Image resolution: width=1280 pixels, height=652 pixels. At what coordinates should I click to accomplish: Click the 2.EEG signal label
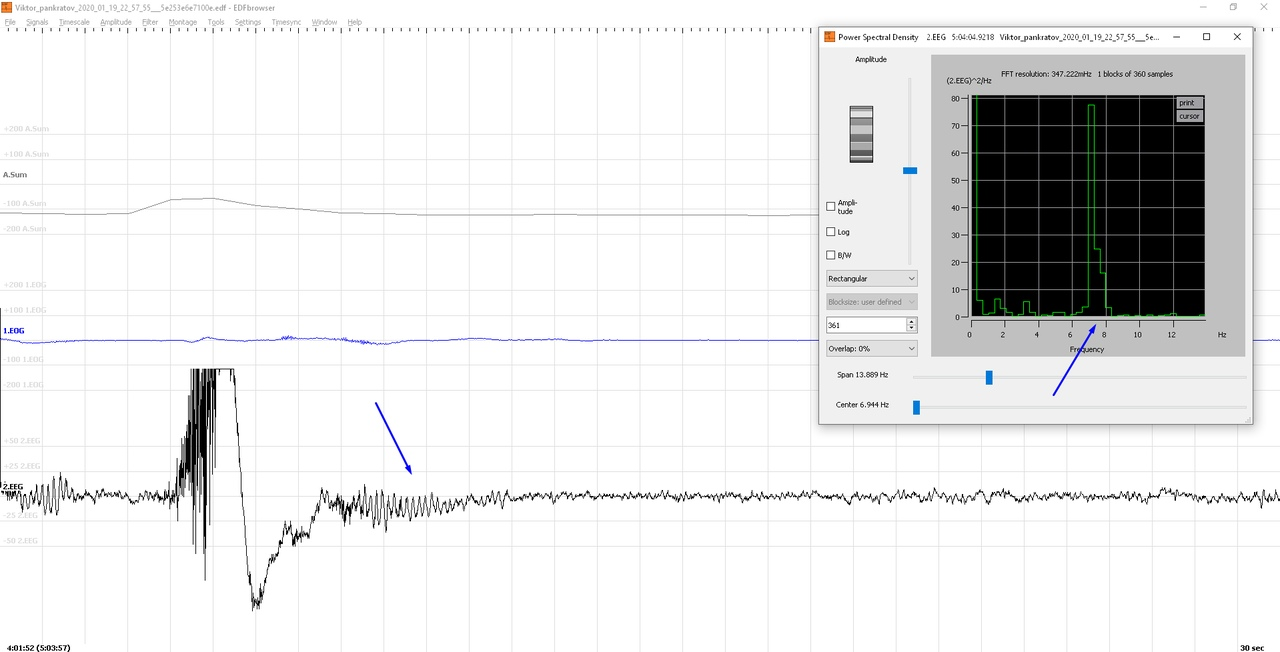pyautogui.click(x=13, y=487)
